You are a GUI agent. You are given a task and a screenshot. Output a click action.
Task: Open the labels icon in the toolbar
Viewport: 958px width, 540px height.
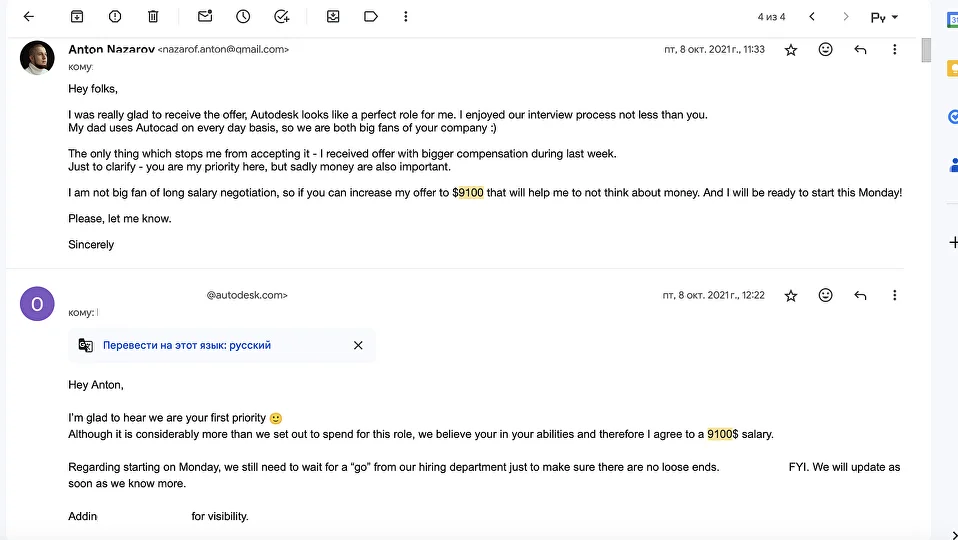(x=371, y=16)
